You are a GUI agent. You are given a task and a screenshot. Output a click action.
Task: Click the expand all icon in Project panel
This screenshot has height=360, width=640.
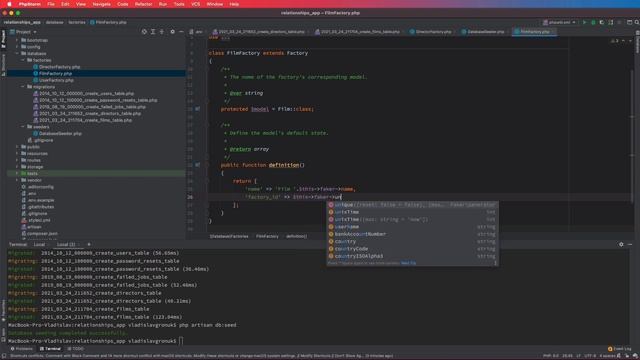click(153, 31)
